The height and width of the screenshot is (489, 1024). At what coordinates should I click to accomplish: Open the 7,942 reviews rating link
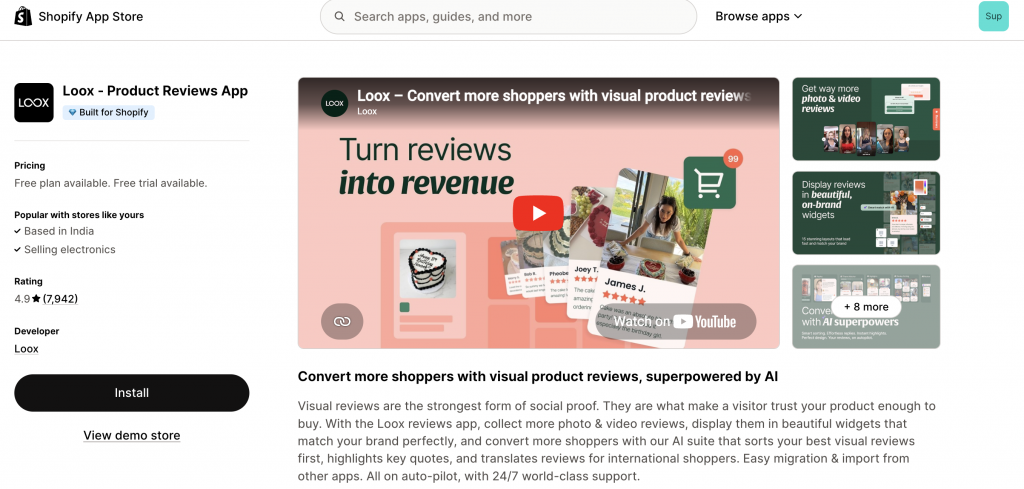(60, 299)
